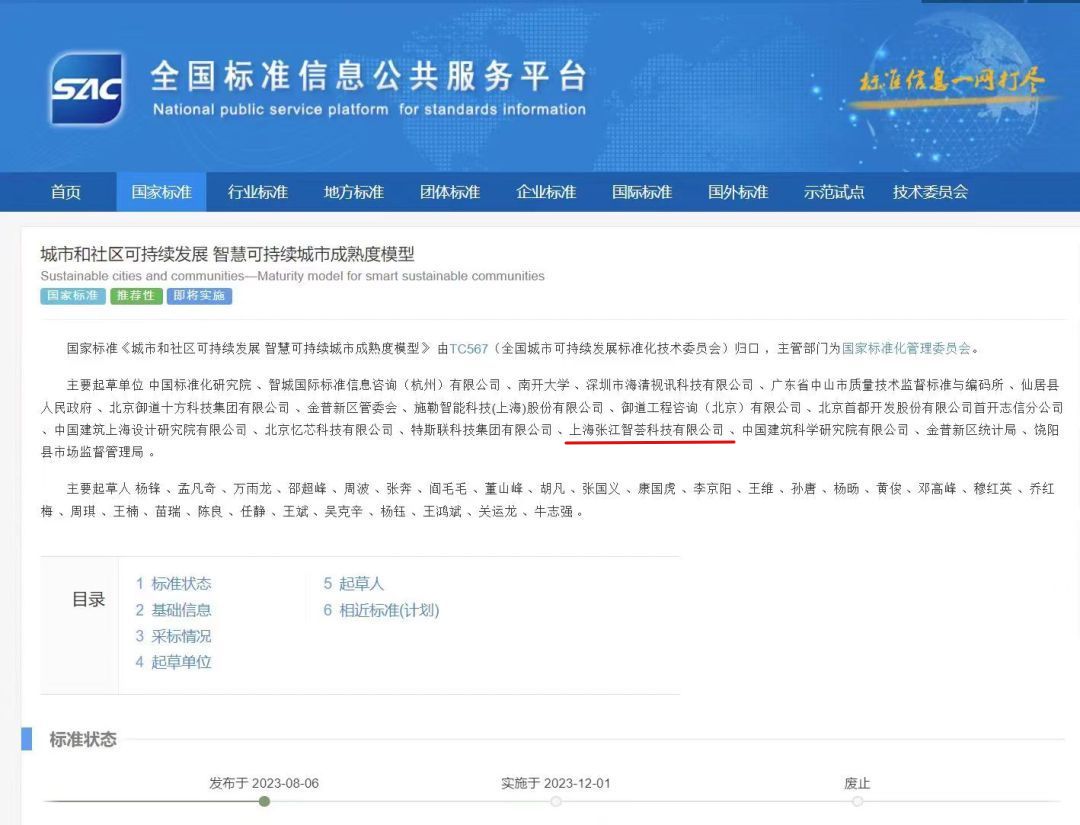Open the 企业标准 tab
1080x825 pixels.
click(x=546, y=192)
